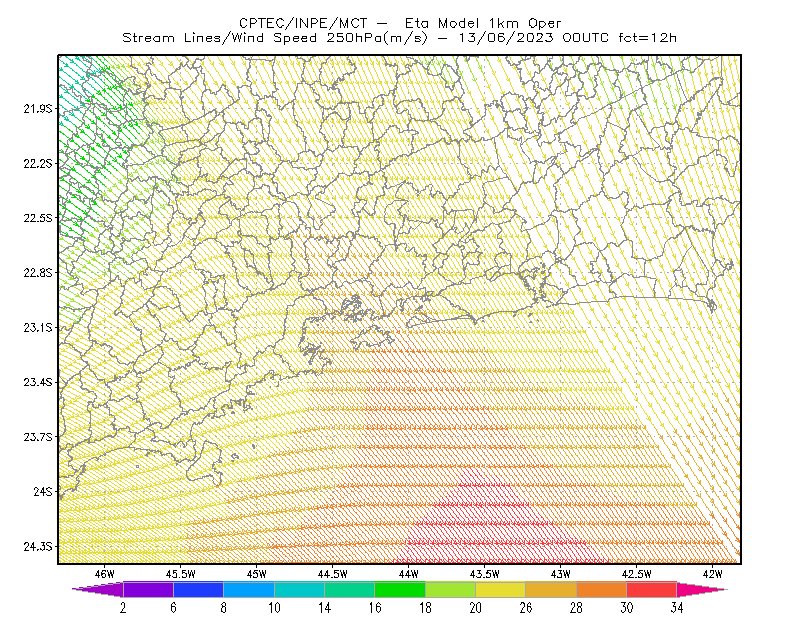The height and width of the screenshot is (618, 800).
Task: Click the color bar value '30'
Action: (x=627, y=608)
